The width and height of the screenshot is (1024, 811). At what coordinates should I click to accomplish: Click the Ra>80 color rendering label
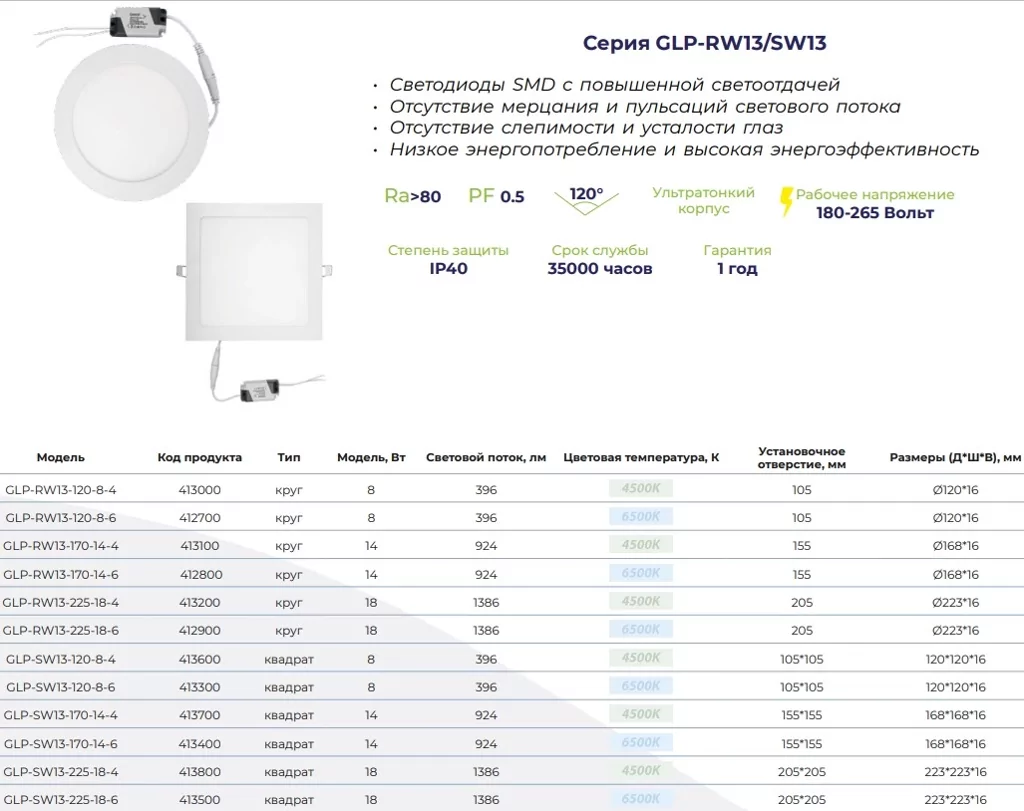coord(412,196)
